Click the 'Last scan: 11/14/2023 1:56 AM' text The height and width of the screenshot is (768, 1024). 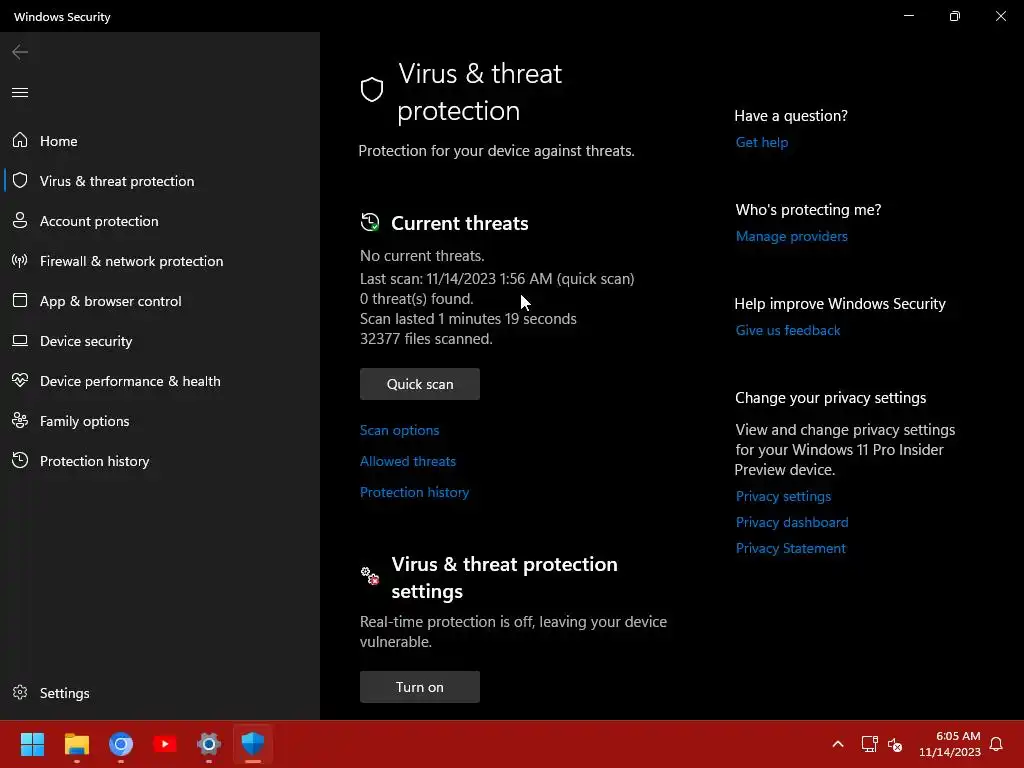pos(497,279)
